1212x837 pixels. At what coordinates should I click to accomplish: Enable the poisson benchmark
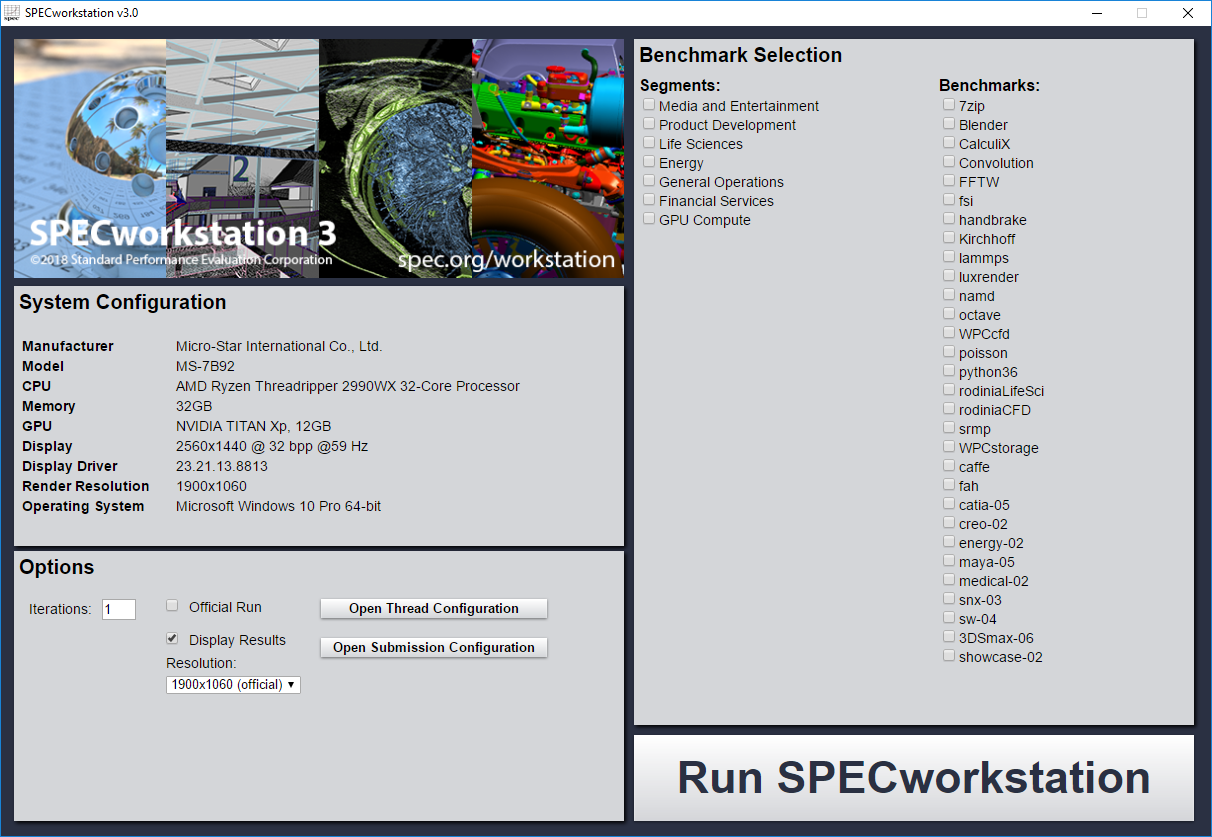tap(949, 351)
